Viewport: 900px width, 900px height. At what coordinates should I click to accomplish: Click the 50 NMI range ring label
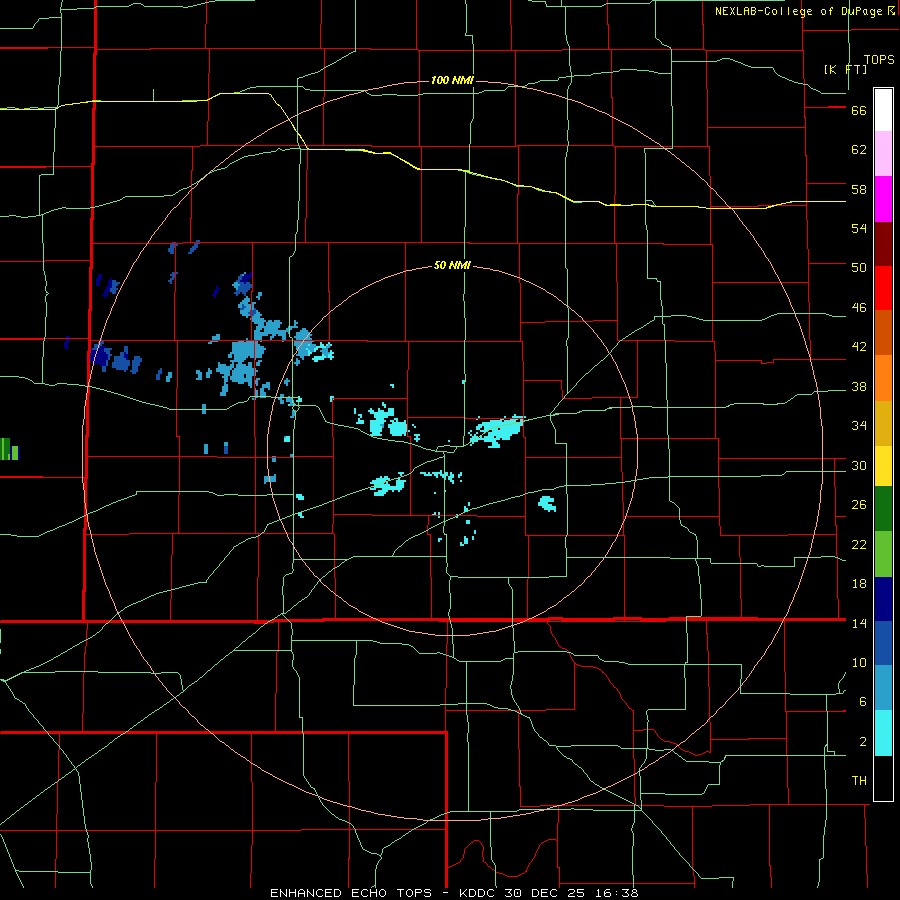coord(452,265)
